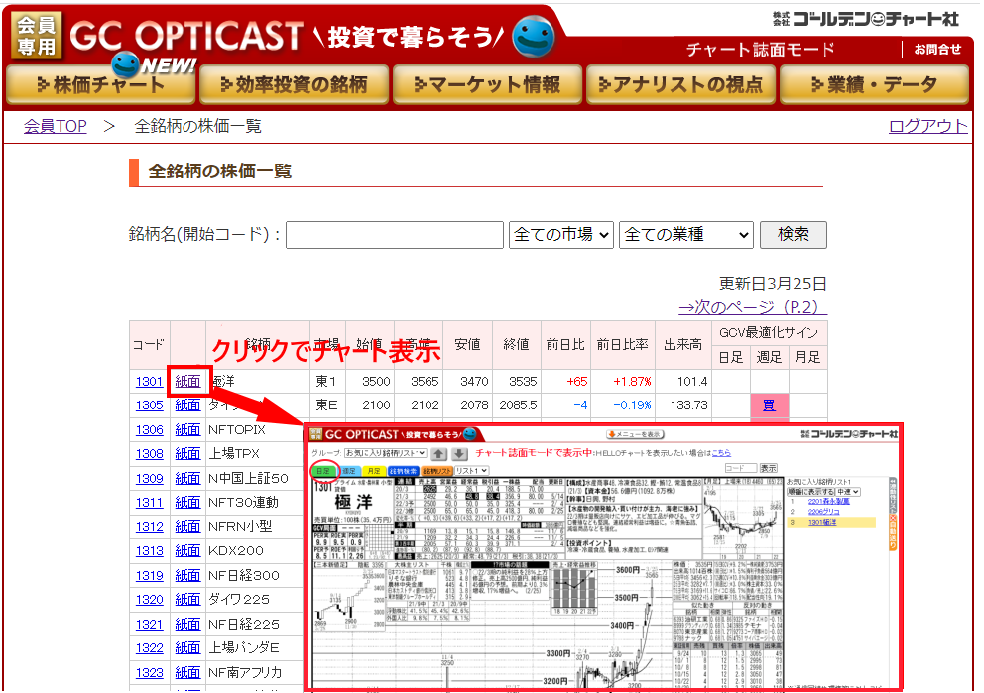This screenshot has width=984, height=693.
Task: Go to 会員TOP via breadcrumb
Action: [55, 126]
